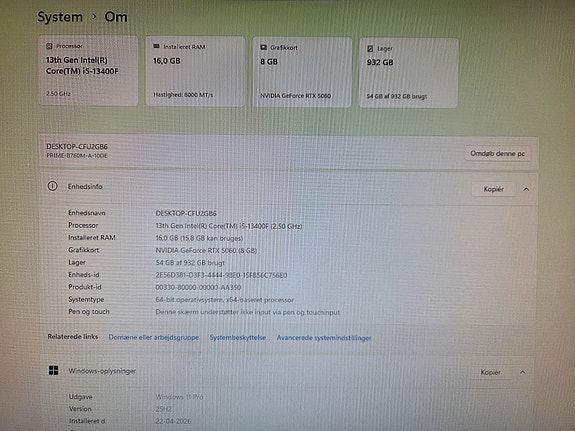Copy device info with Enhedsinfo Kopiér button
The height and width of the screenshot is (431, 575).
[494, 189]
